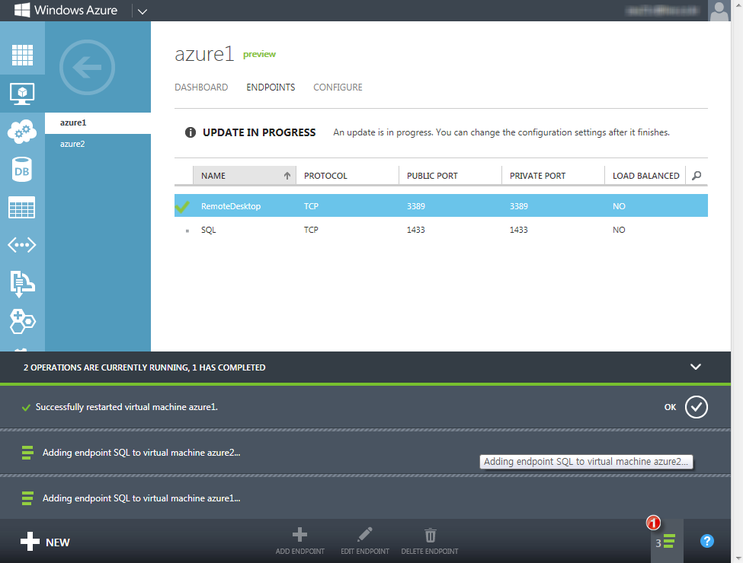Click the green operations progress bar
This screenshot has height=563, width=743.
[365, 384]
